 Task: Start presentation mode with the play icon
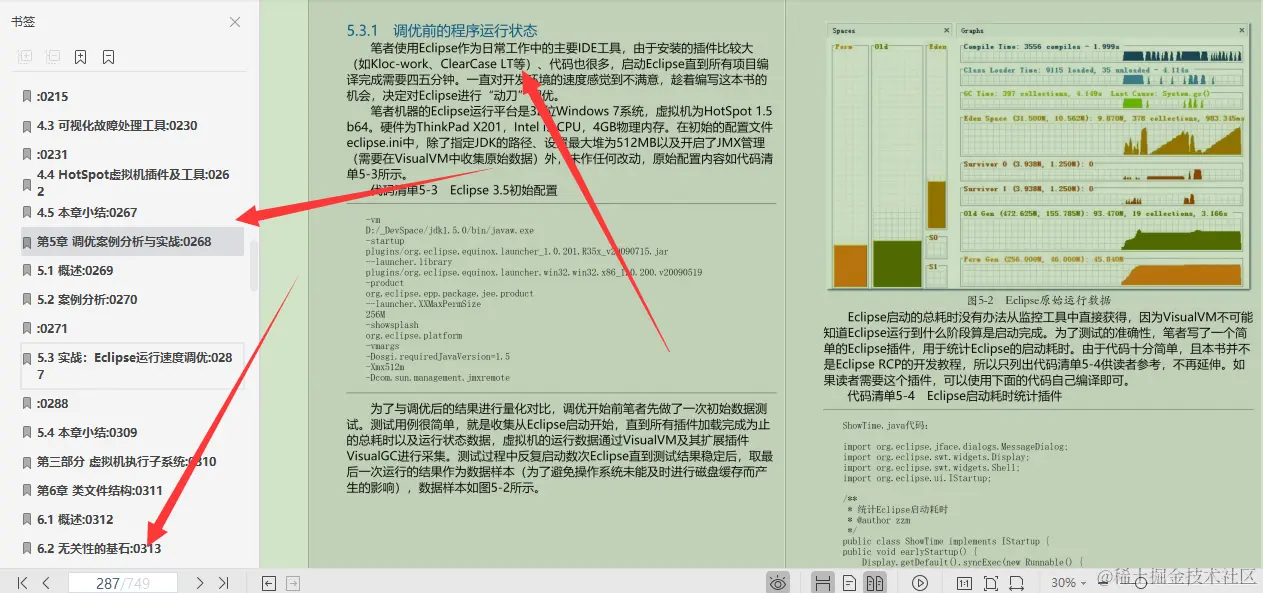[920, 581]
